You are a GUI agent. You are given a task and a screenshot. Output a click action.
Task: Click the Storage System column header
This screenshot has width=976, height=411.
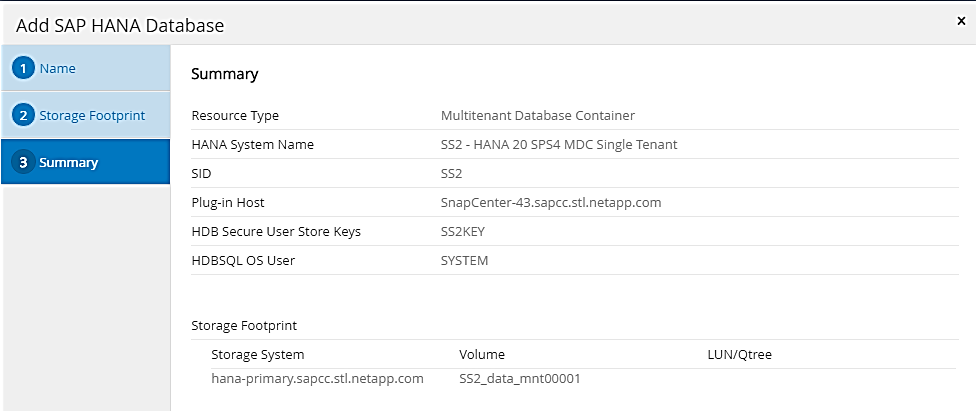[x=257, y=355]
